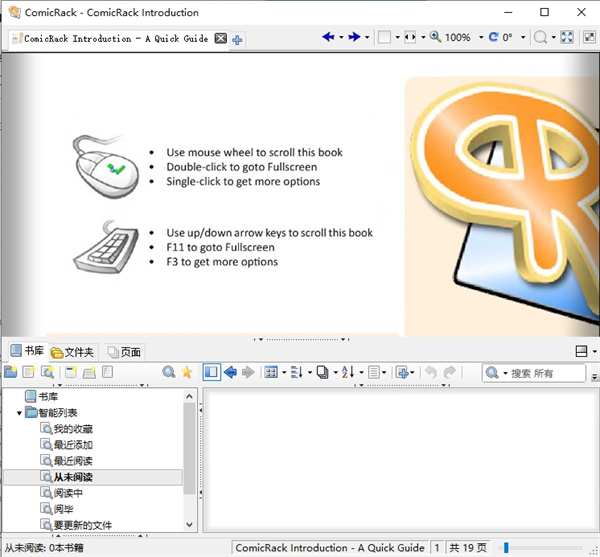Click page number 1 in status bar
Screen dimensions: 600x557
pyautogui.click(x=437, y=548)
